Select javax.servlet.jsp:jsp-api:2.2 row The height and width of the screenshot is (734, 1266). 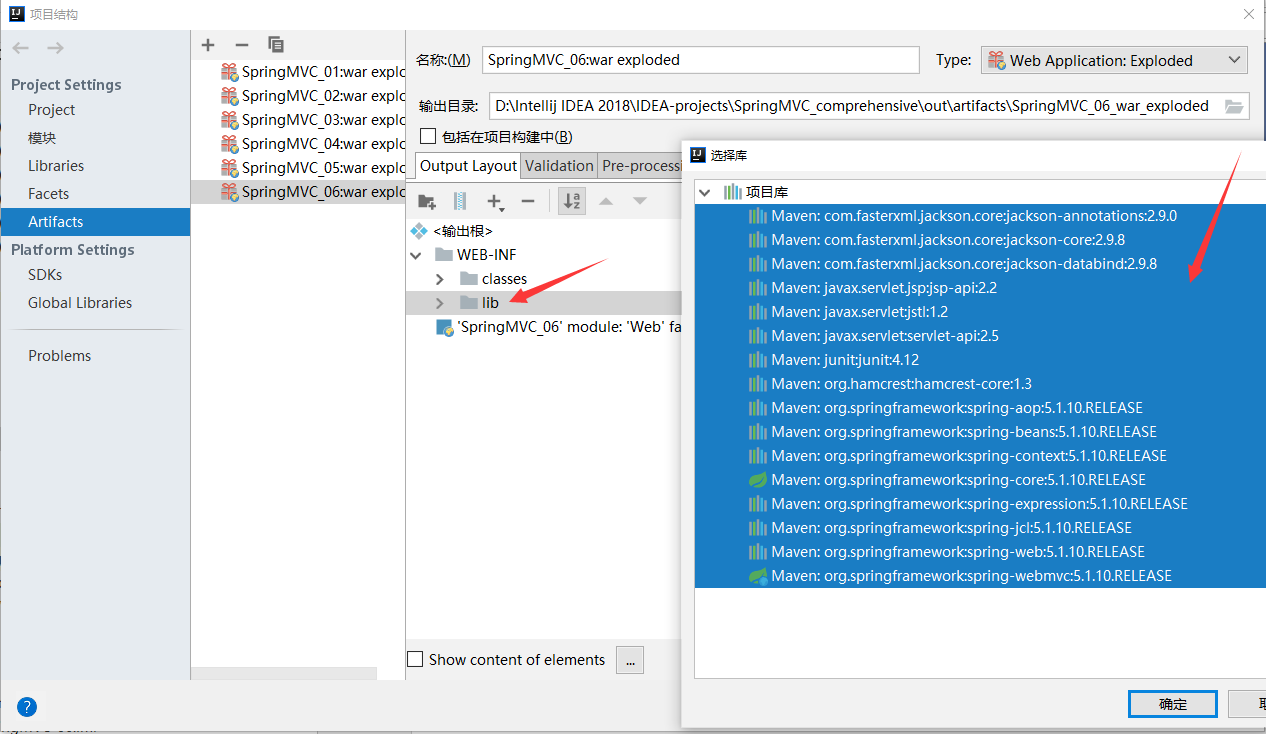[980, 288]
